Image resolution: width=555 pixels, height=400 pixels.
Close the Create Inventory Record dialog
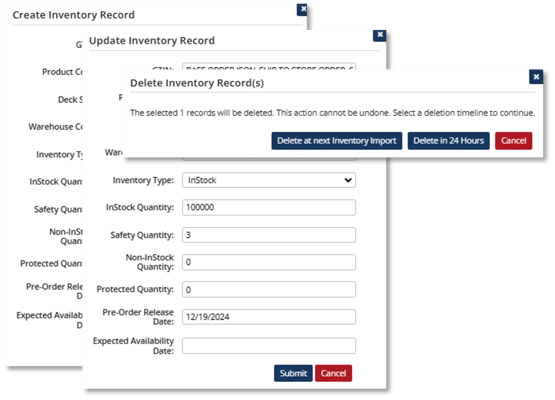tap(303, 9)
